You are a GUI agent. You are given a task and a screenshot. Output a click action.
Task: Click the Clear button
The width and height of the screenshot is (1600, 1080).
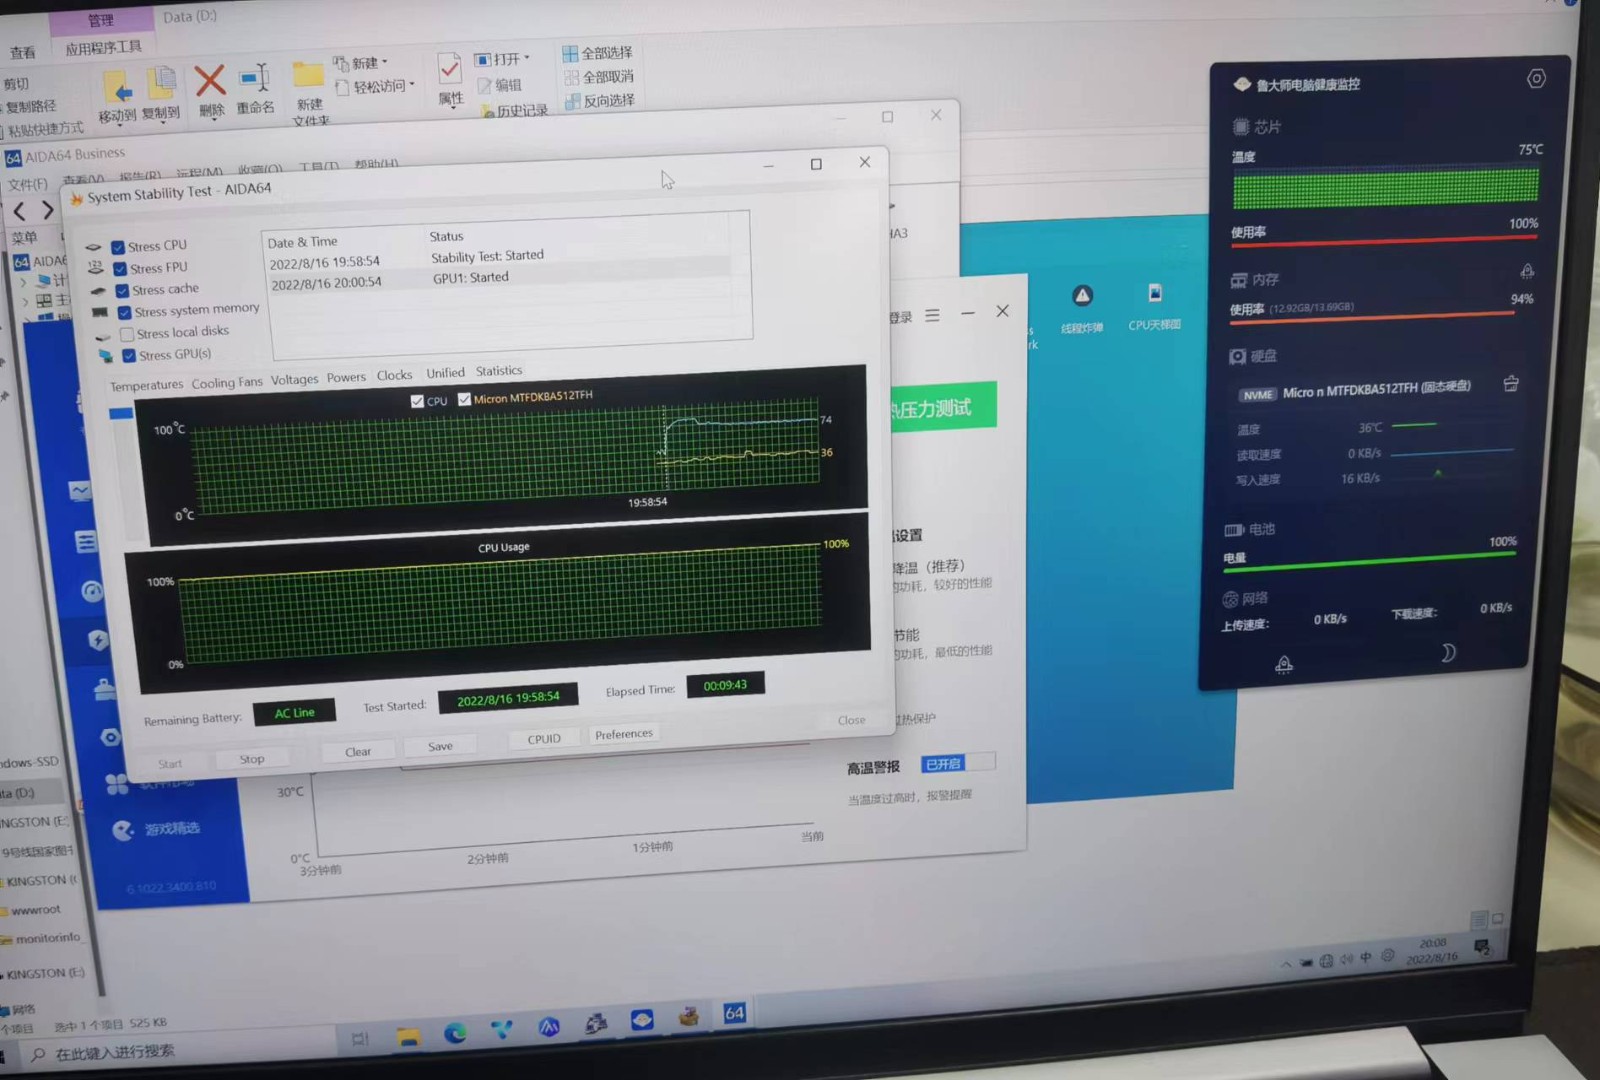point(358,752)
